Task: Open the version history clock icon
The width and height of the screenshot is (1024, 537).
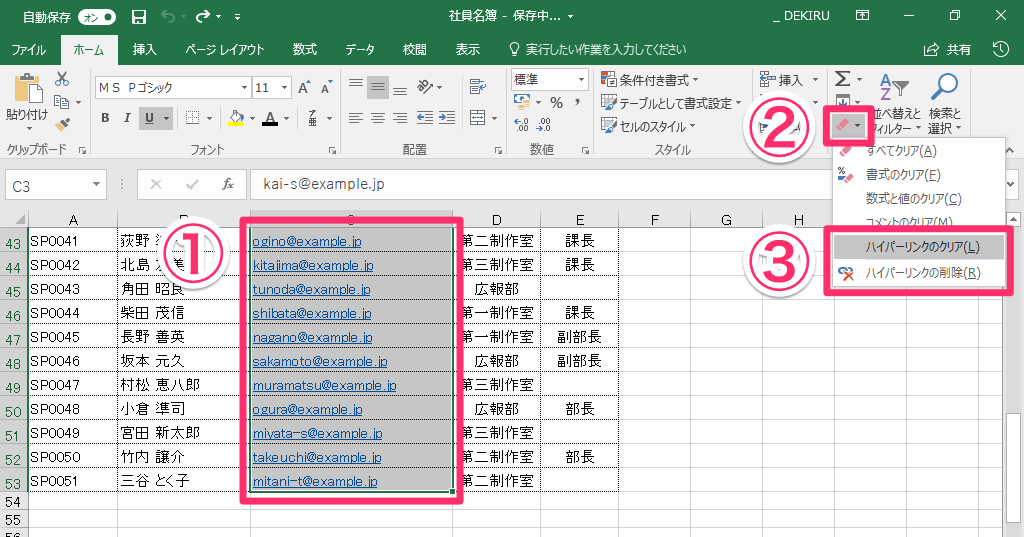Action: pyautogui.click(x=1000, y=49)
